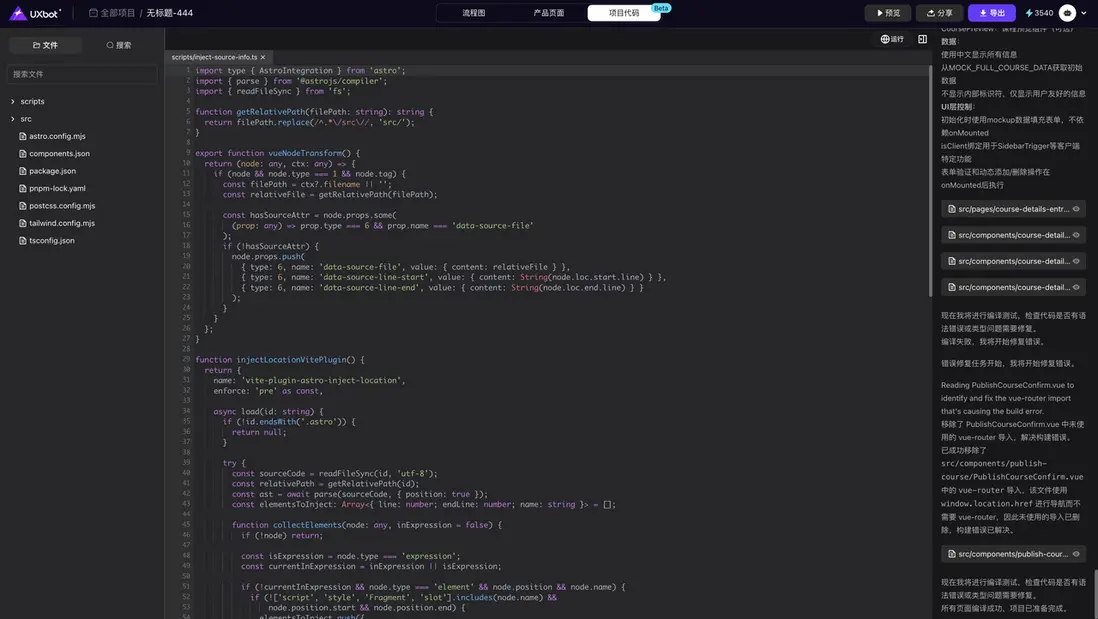
Task: Open the astro.config.mjs file
Action: (57, 136)
